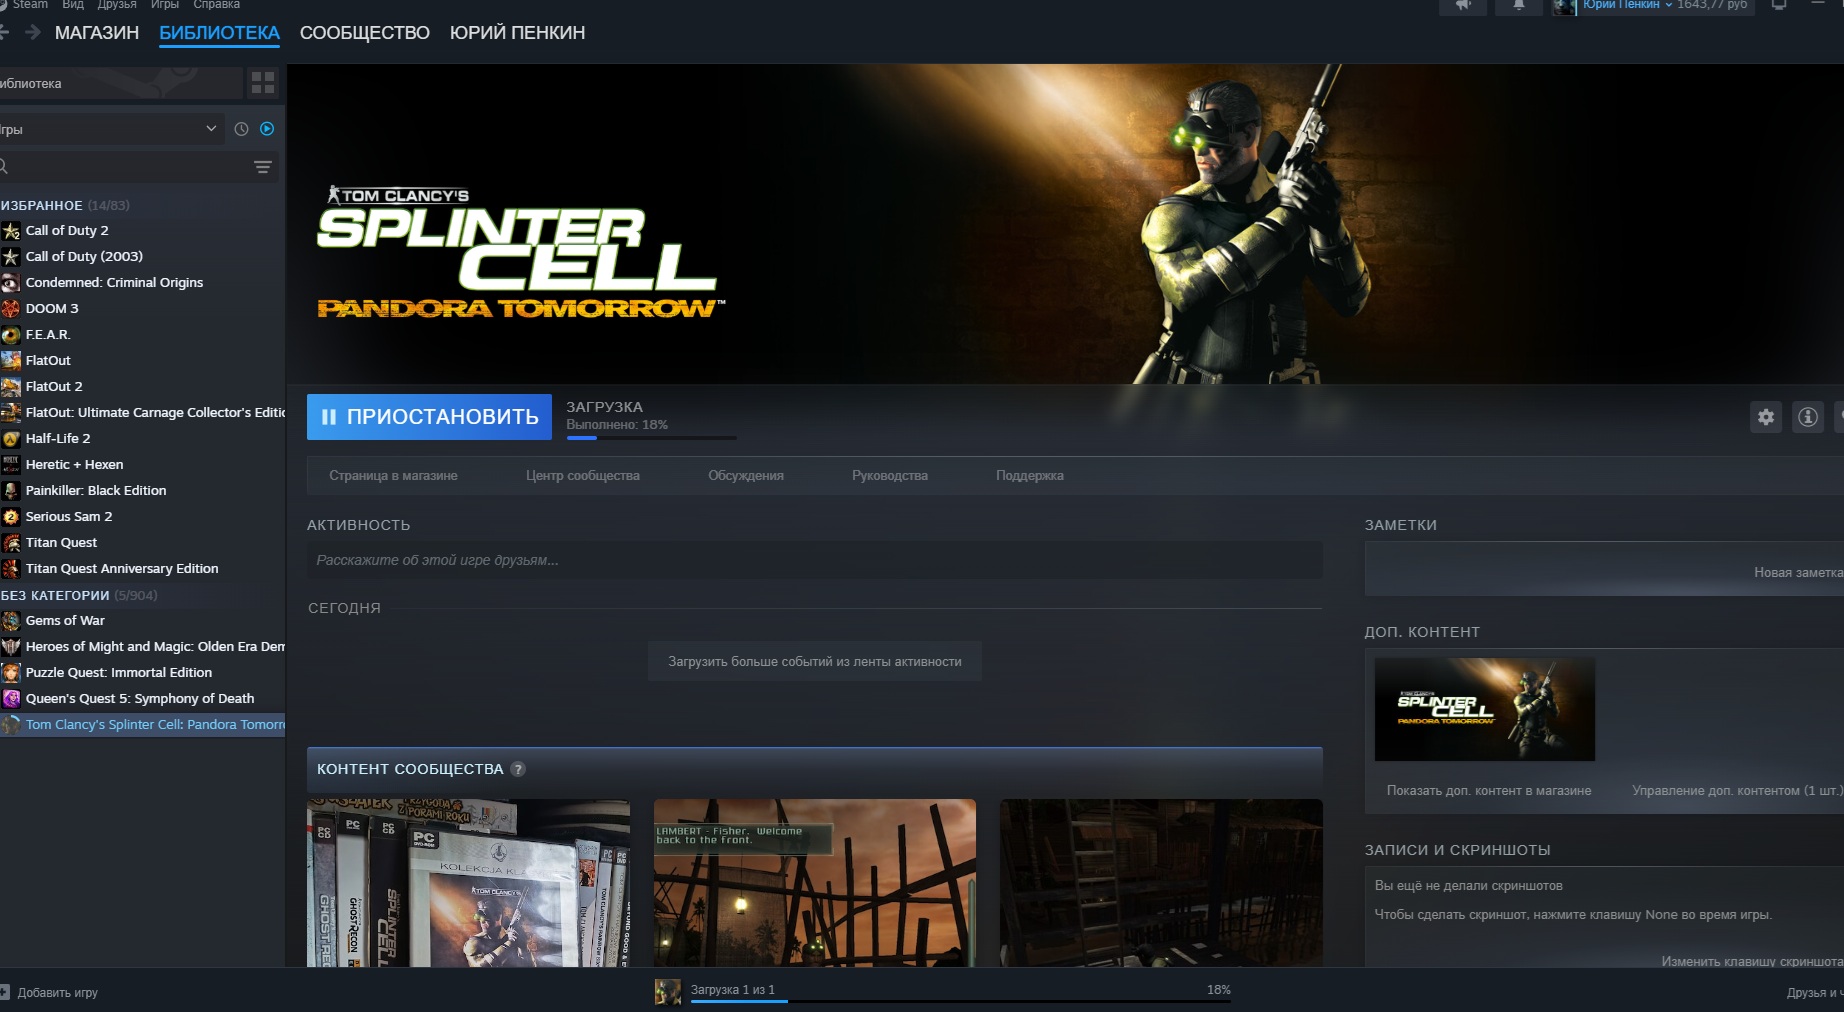Toggle the ready-to-play games filter
The height and width of the screenshot is (1012, 1844).
pyautogui.click(x=267, y=129)
